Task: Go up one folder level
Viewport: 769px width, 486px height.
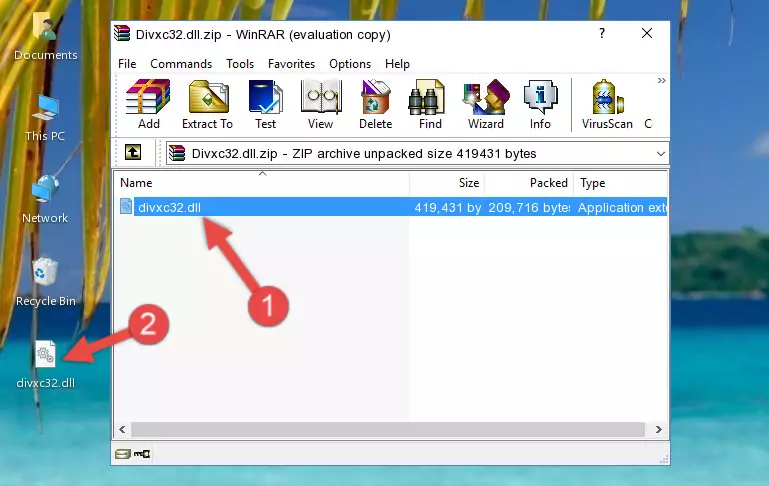Action: point(133,153)
